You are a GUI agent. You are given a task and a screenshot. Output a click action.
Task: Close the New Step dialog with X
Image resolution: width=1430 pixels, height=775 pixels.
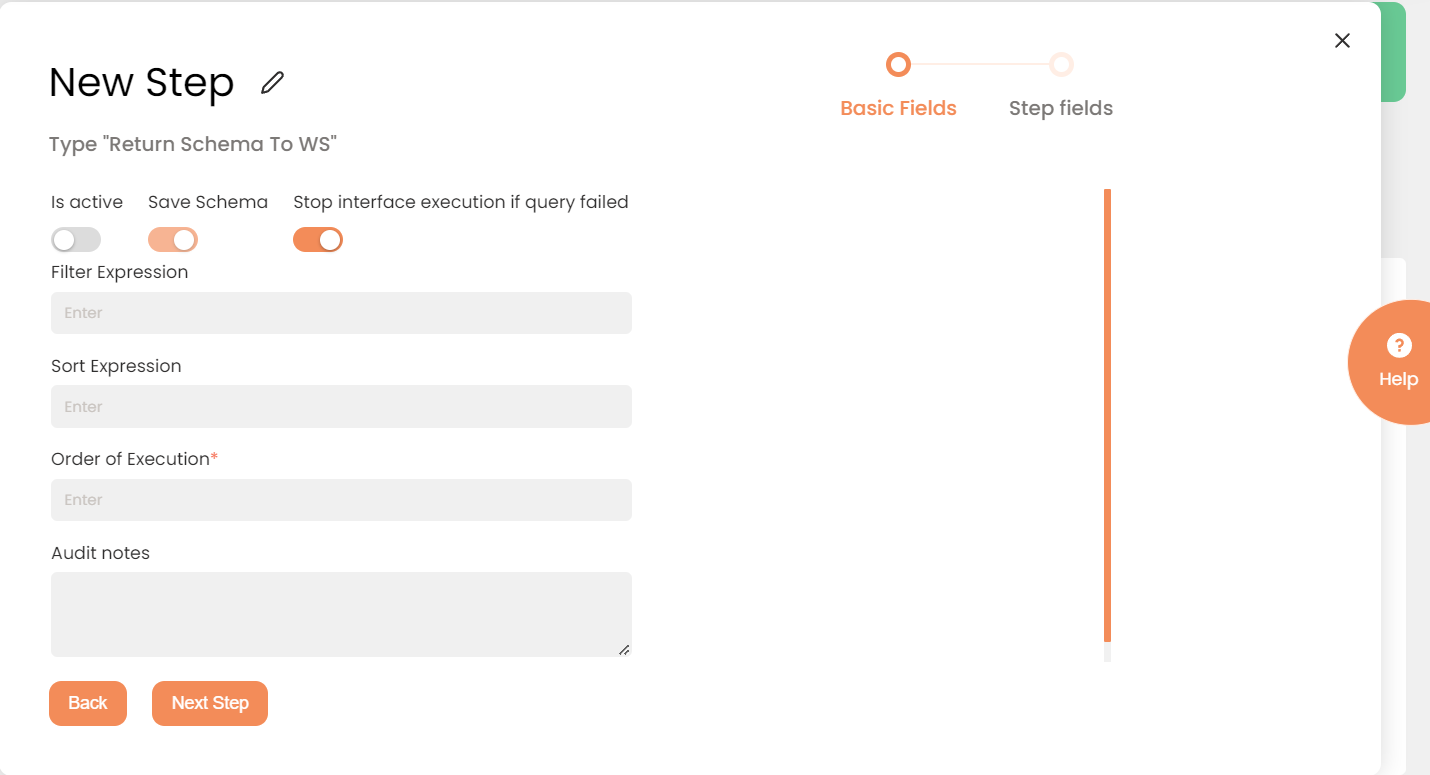point(1342,40)
